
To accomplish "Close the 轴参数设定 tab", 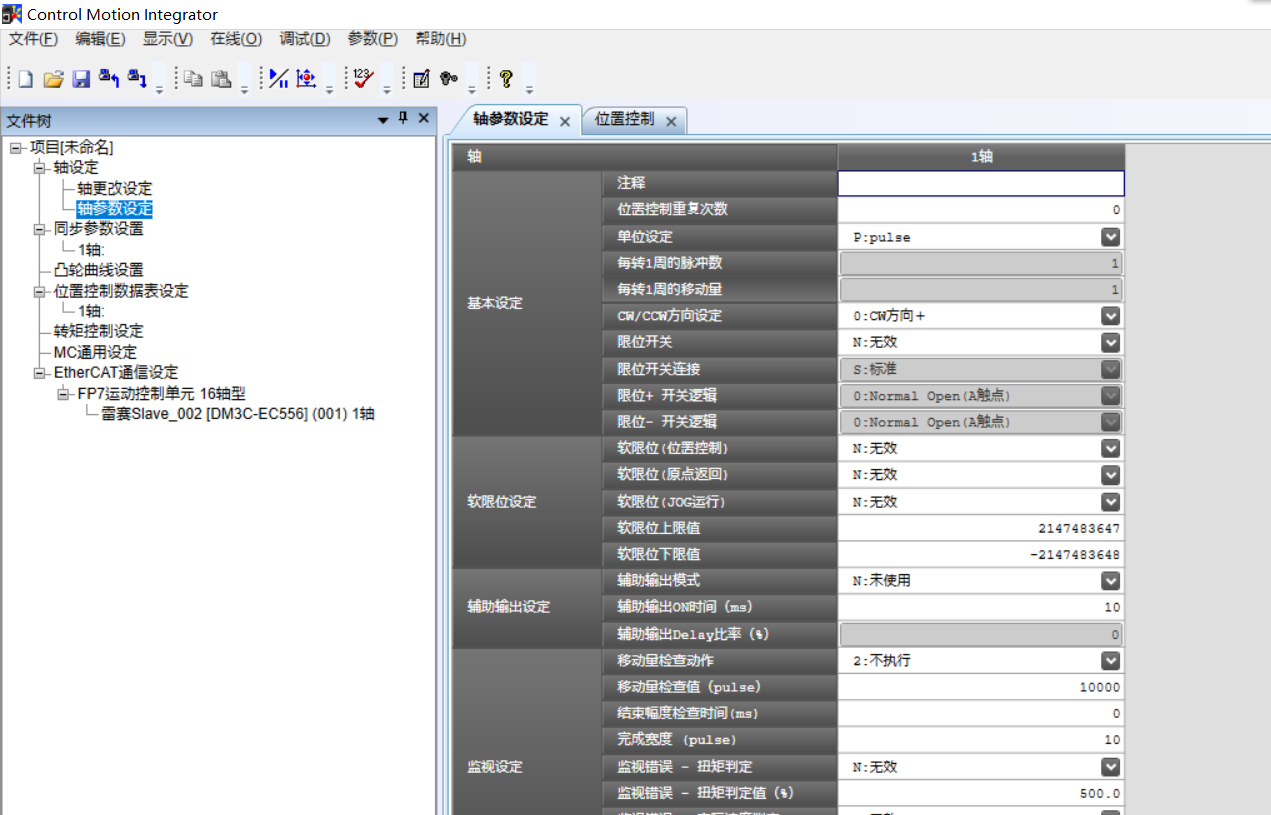I will [x=565, y=121].
